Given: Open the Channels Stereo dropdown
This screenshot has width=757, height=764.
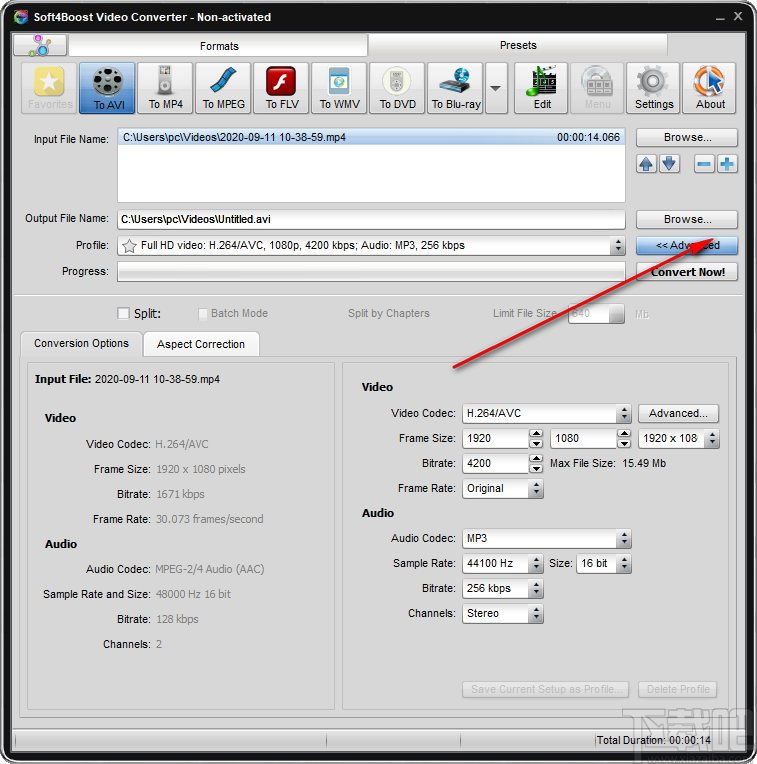Looking at the screenshot, I should (536, 614).
